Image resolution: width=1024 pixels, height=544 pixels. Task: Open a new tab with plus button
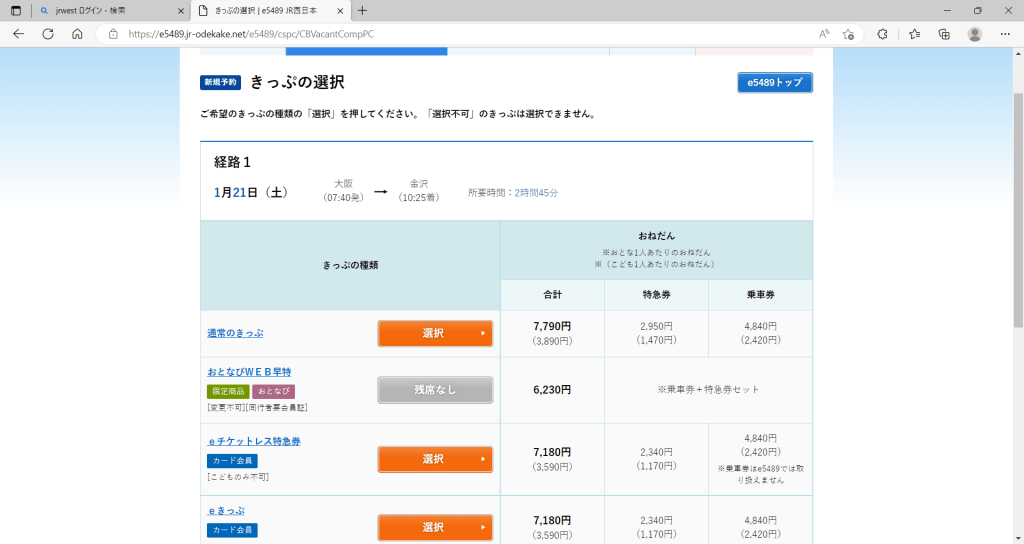coord(362,10)
